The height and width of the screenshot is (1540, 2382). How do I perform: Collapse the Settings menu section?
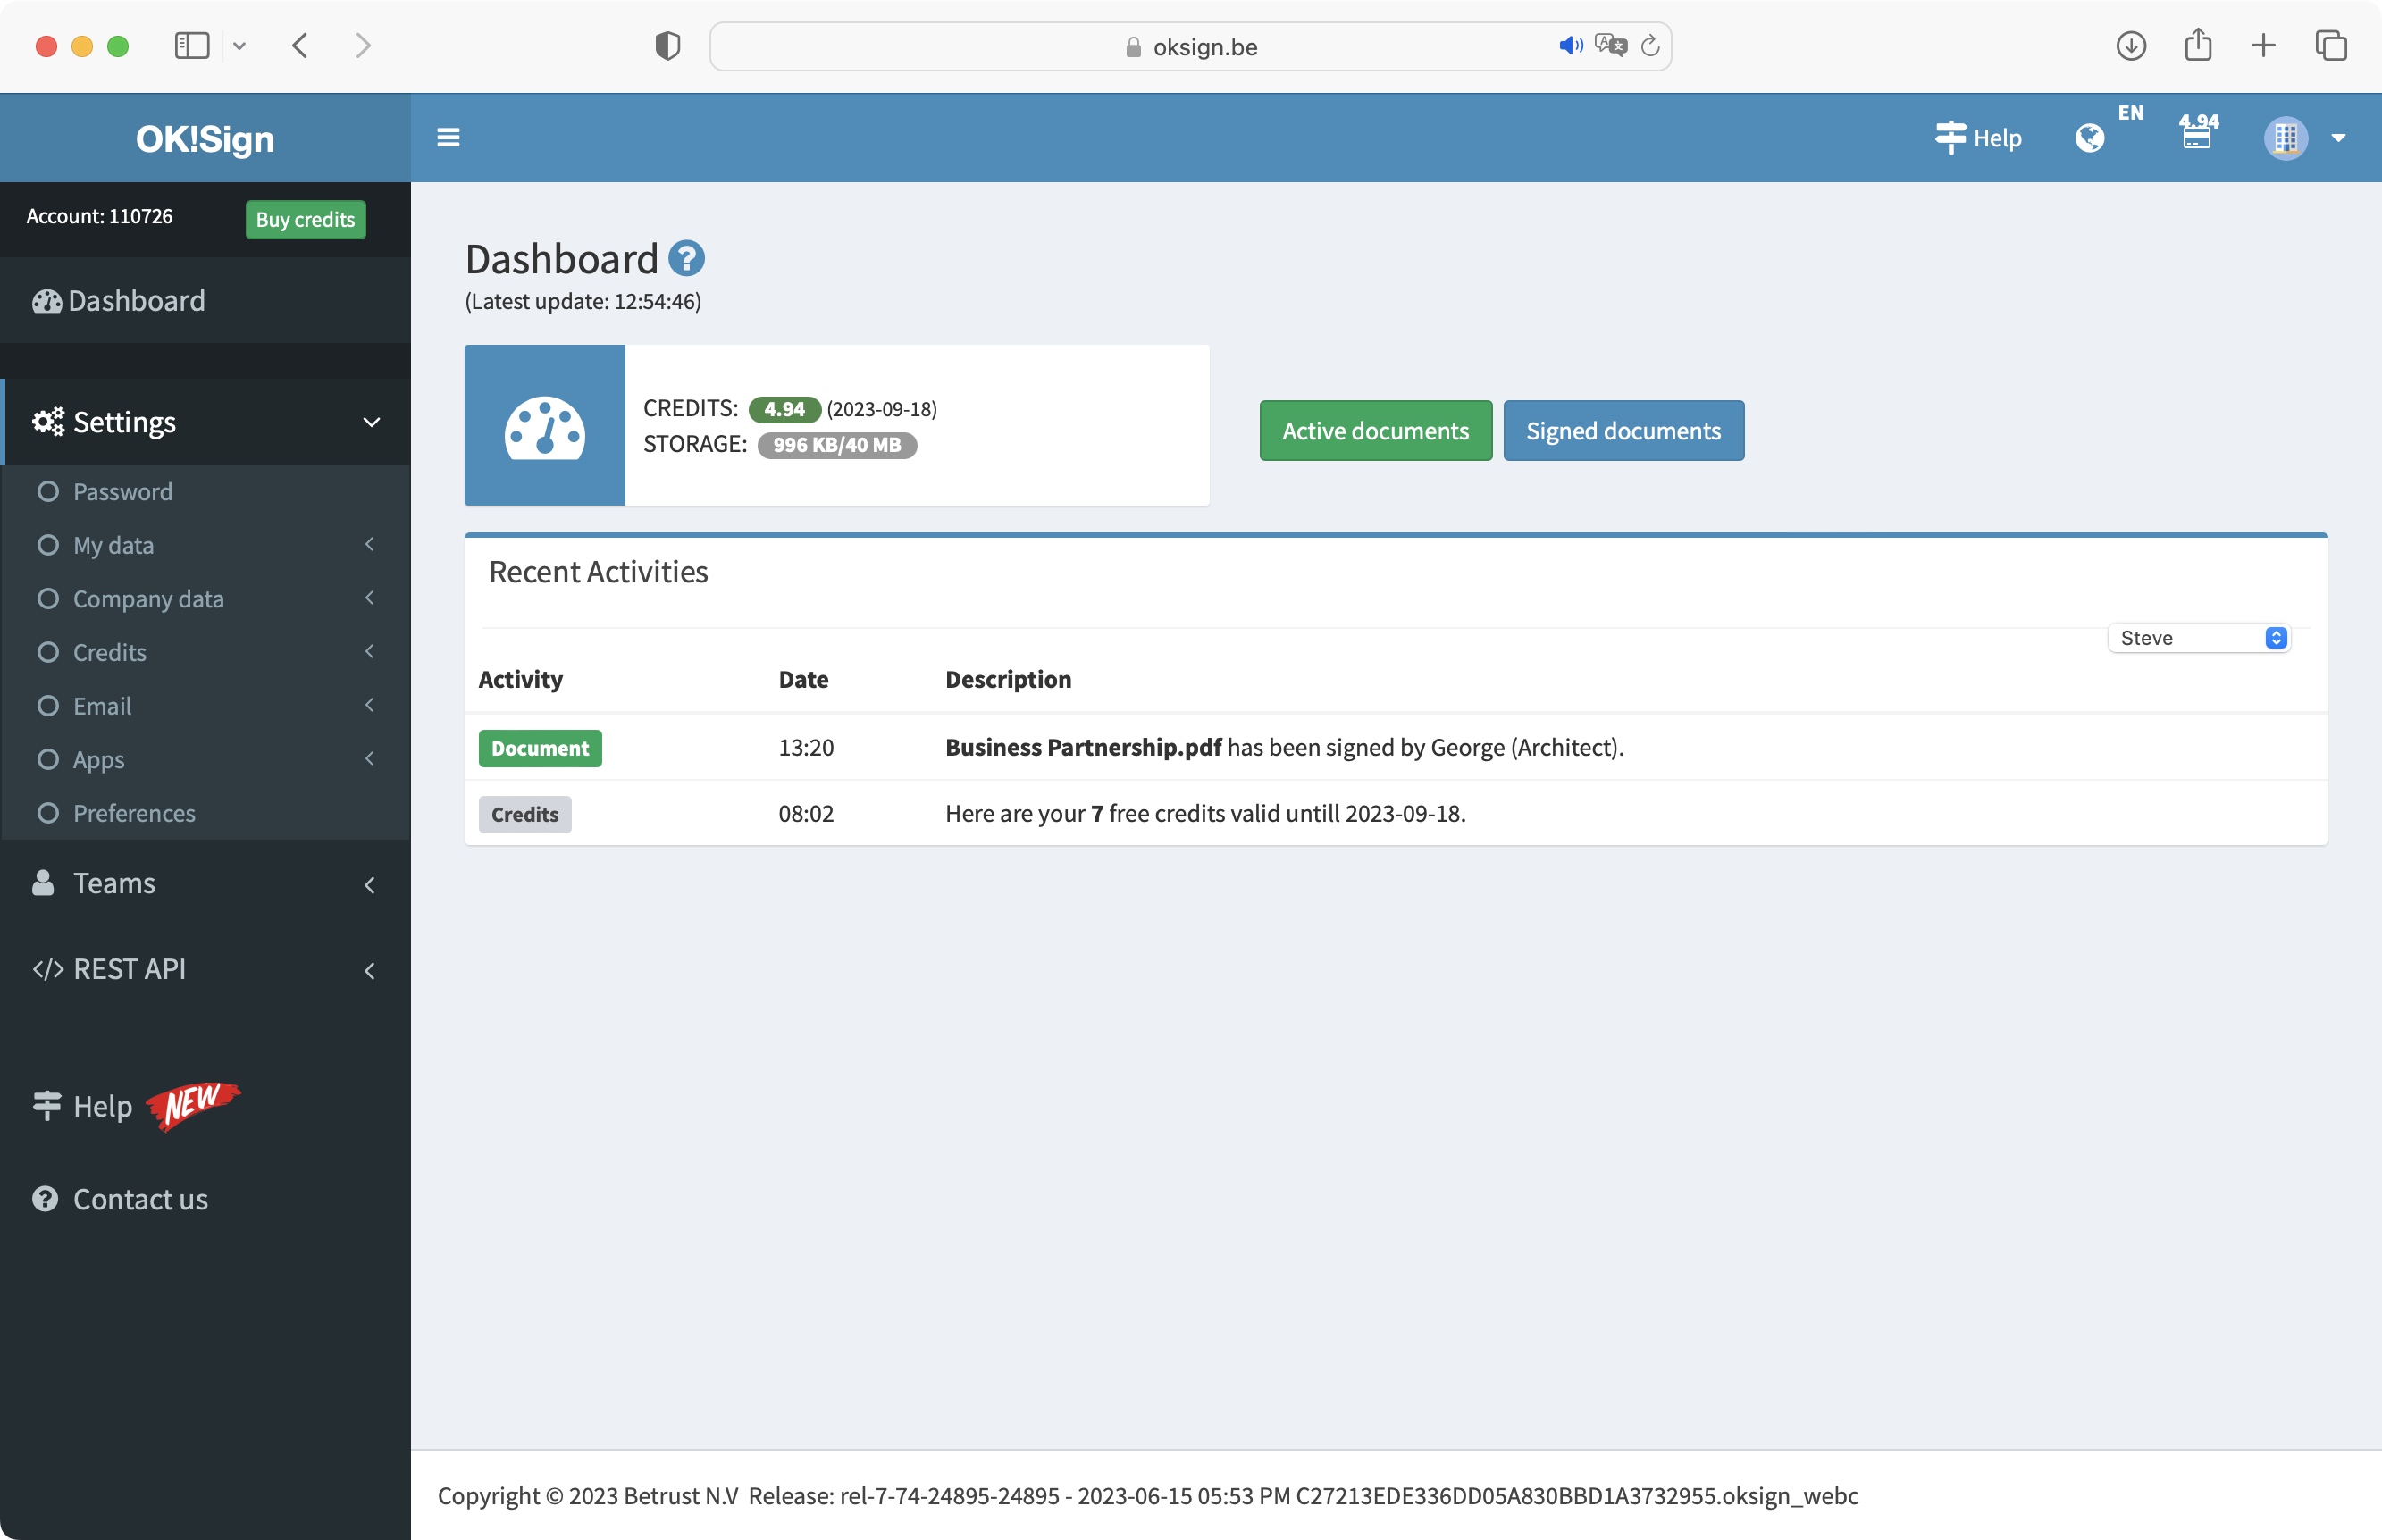coord(205,422)
